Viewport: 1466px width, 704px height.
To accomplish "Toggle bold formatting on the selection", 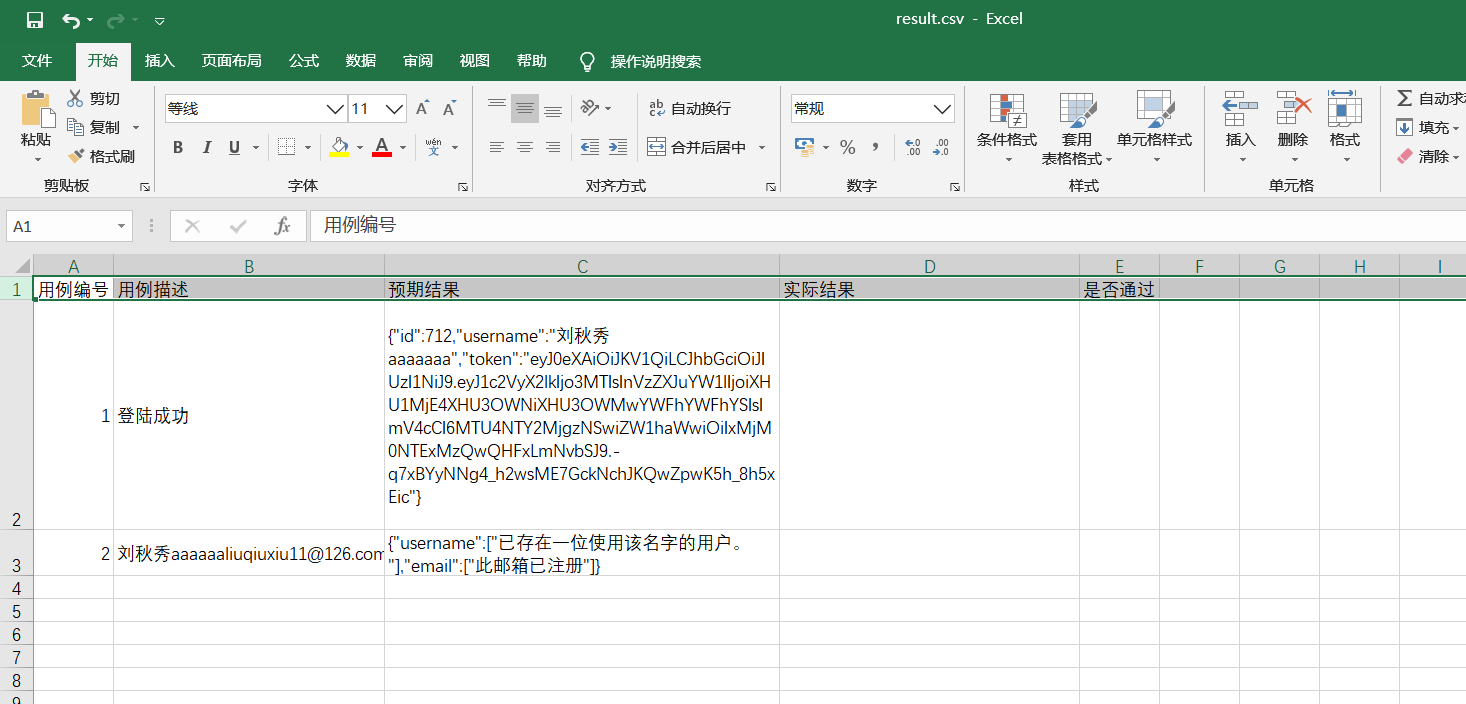I will point(178,146).
